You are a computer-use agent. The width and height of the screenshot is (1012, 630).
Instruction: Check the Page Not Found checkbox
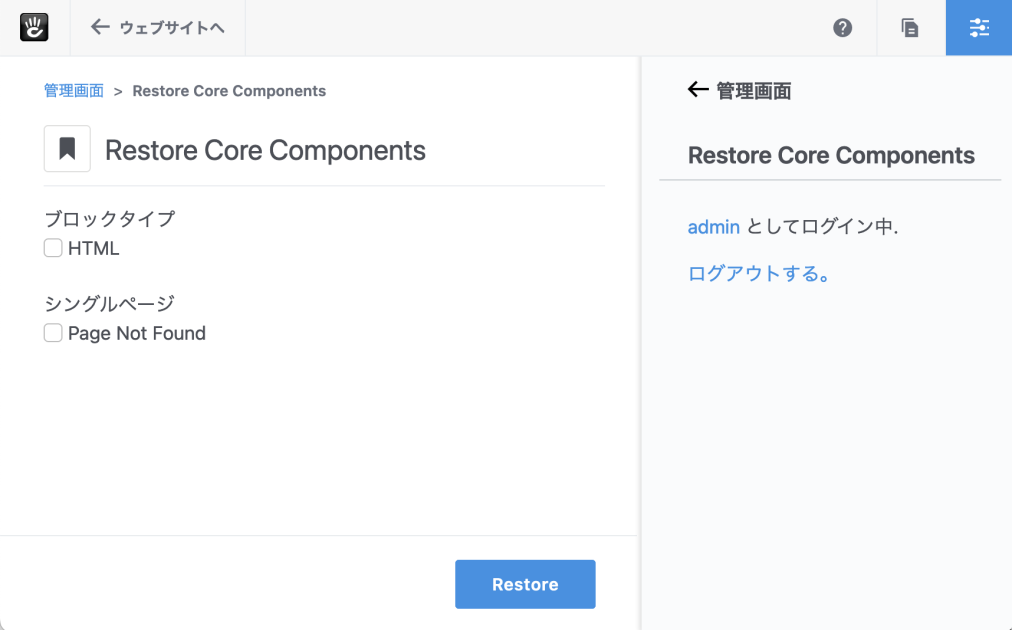pyautogui.click(x=53, y=333)
